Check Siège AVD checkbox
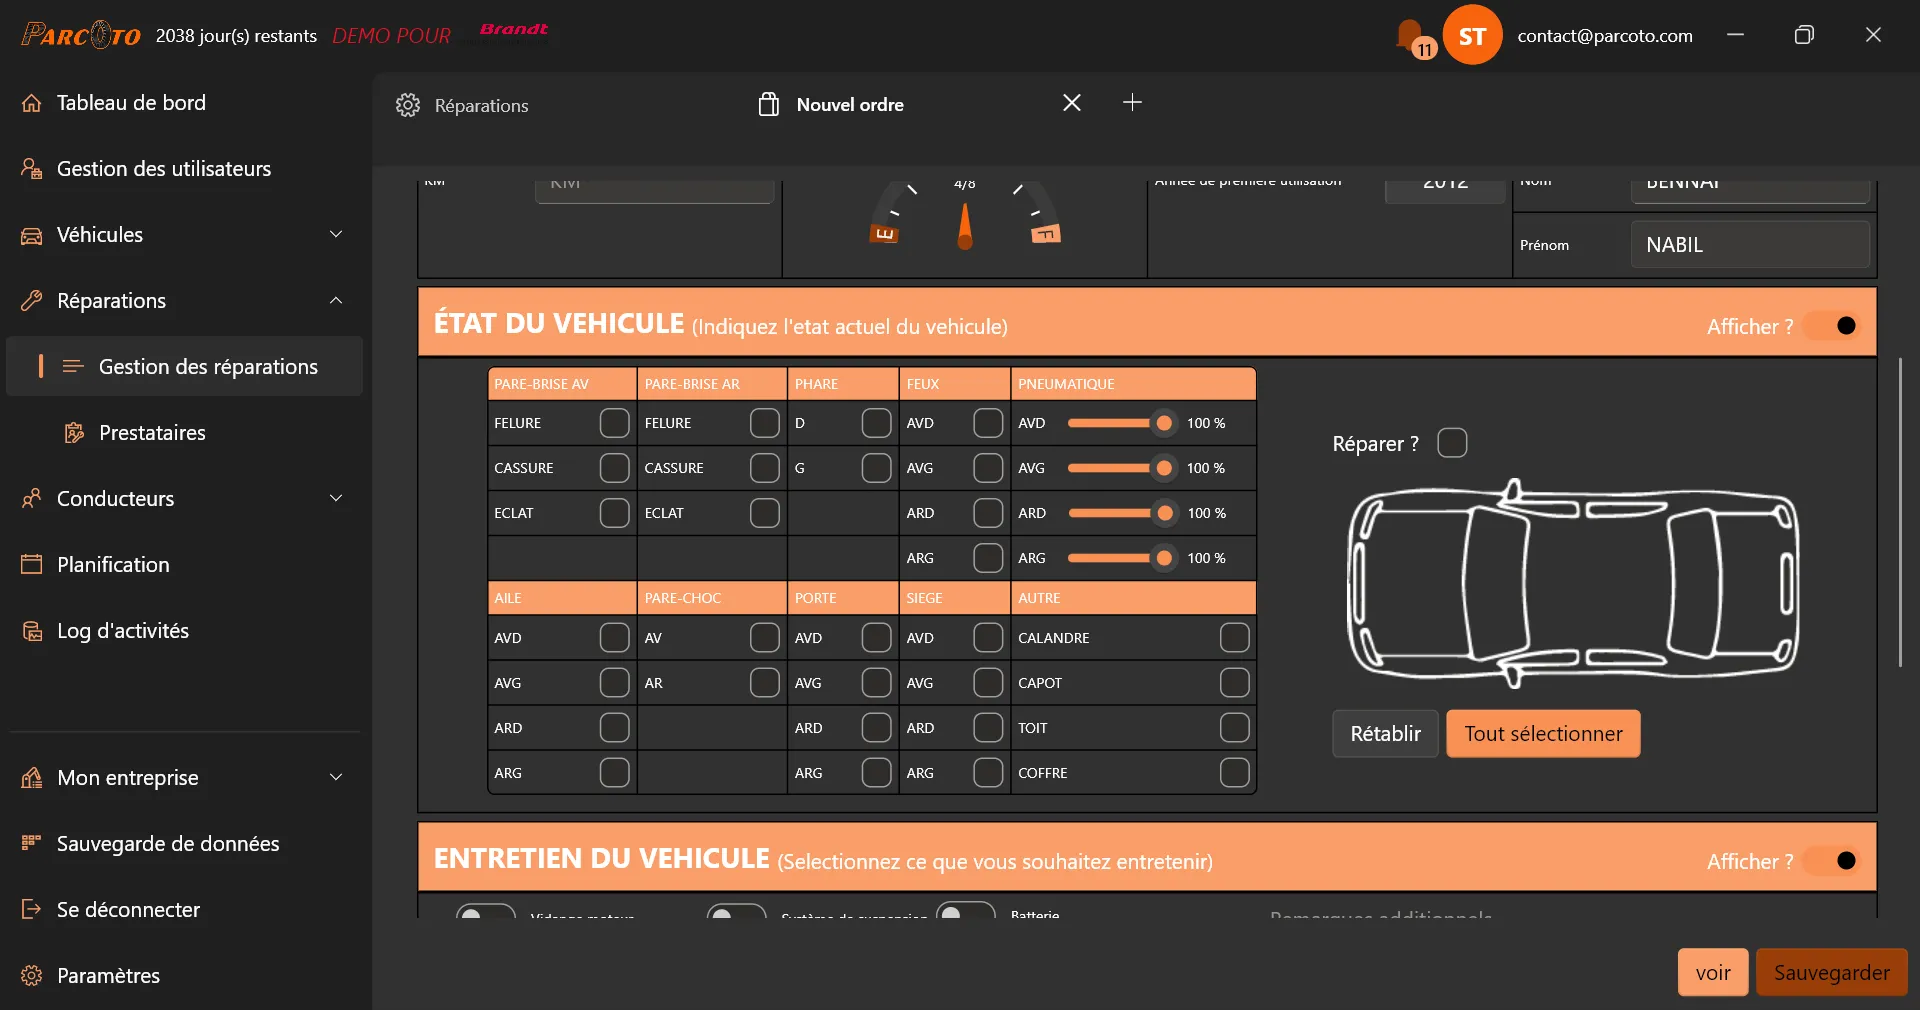The width and height of the screenshot is (1920, 1010). (x=988, y=638)
